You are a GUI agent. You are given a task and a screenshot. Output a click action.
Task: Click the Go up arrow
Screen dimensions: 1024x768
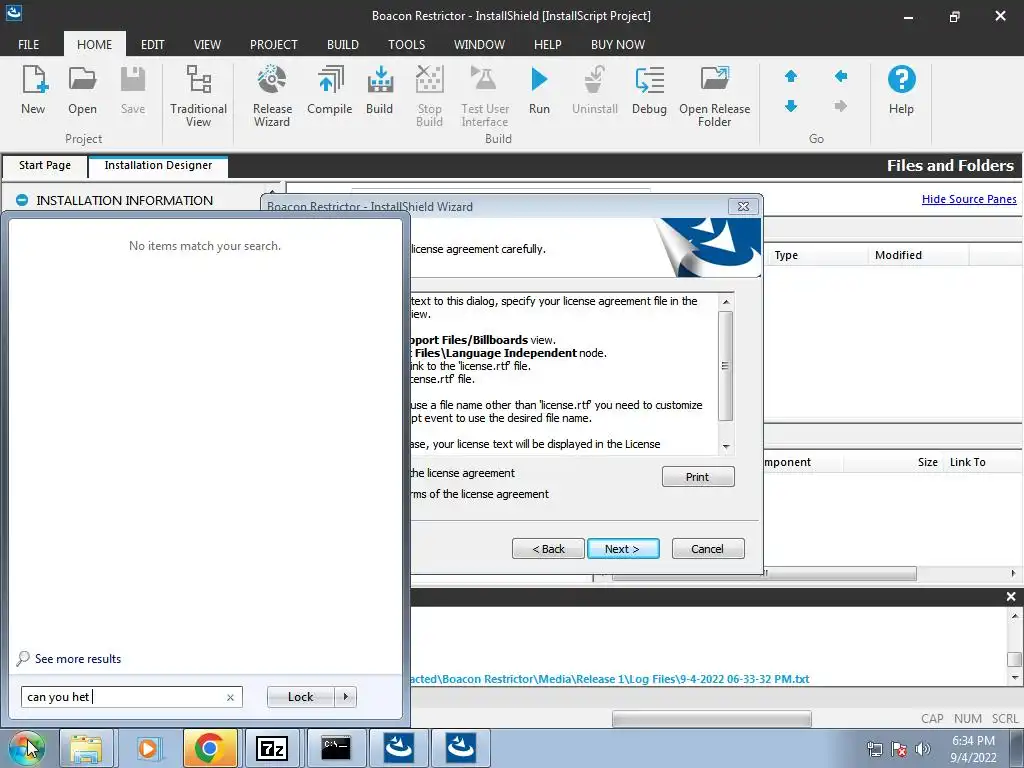pos(791,76)
